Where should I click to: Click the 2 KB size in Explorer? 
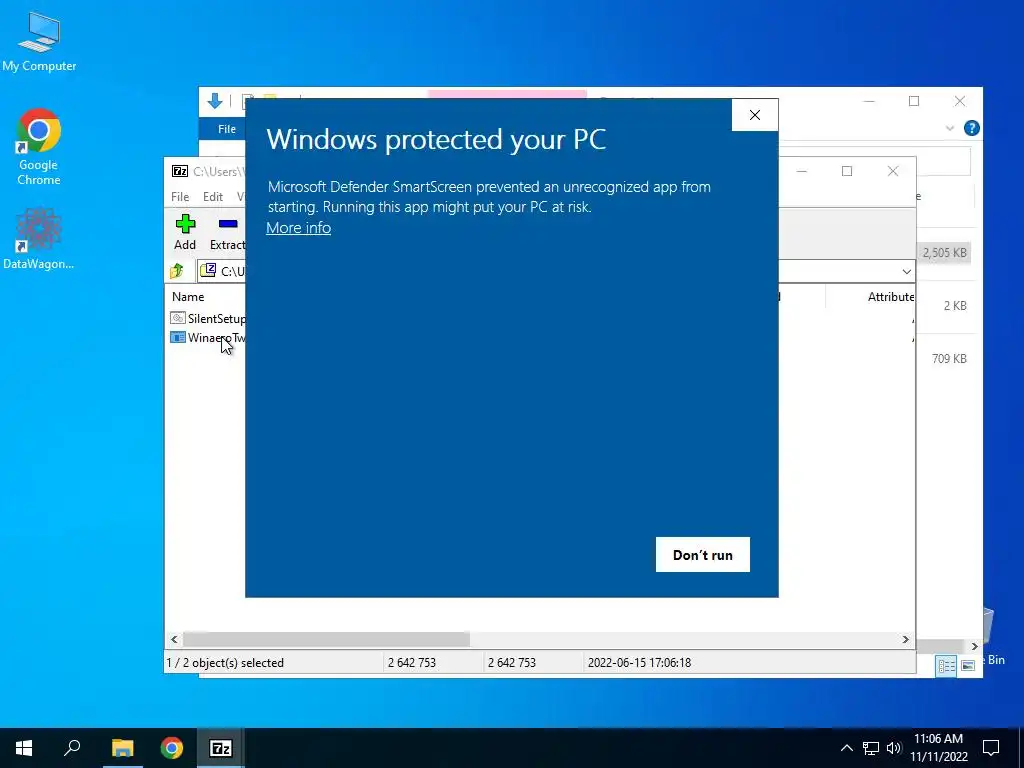pos(955,306)
